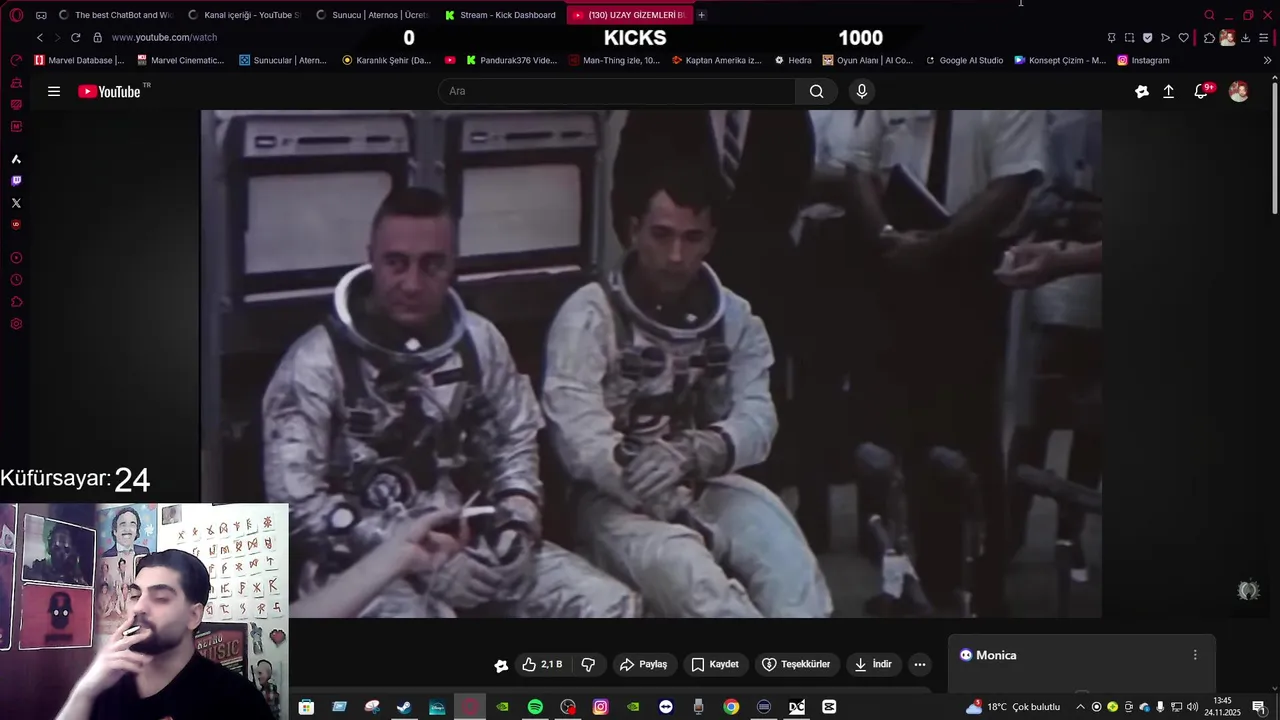Switch to 'The best ChatBot' tab
The width and height of the screenshot is (1280, 720).
115,15
